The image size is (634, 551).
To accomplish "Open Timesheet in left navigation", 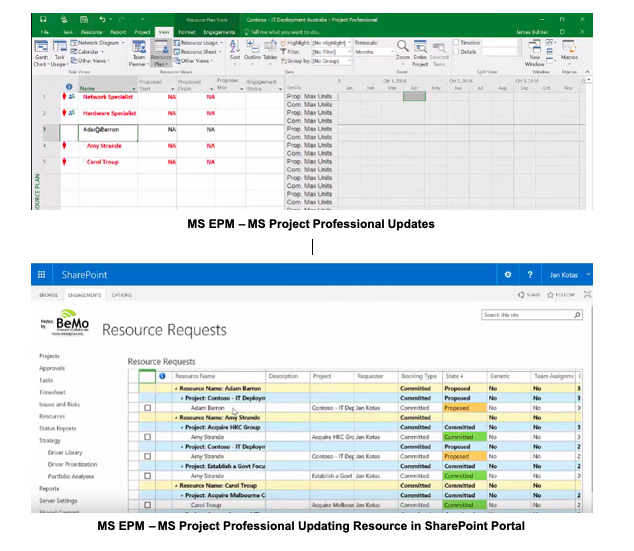I will point(52,392).
